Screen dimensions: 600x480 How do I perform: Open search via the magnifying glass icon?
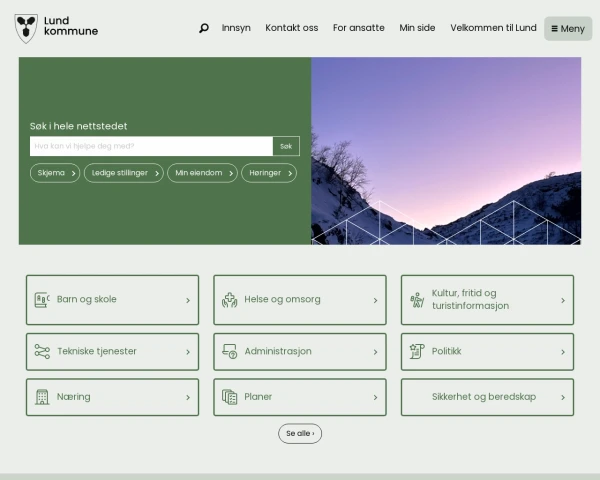(x=204, y=28)
